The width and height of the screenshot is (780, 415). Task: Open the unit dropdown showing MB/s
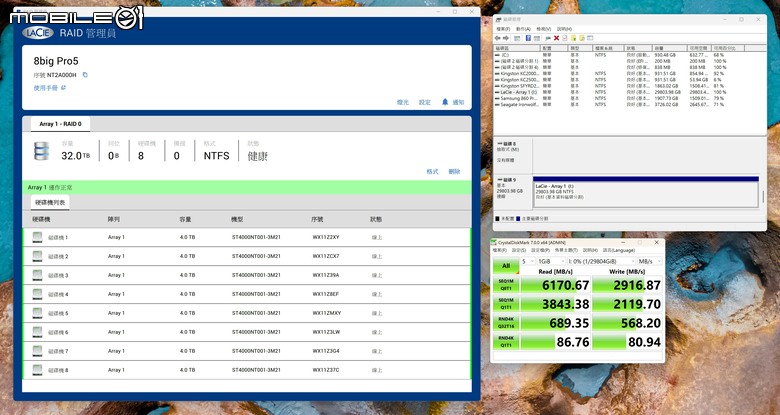coord(650,261)
